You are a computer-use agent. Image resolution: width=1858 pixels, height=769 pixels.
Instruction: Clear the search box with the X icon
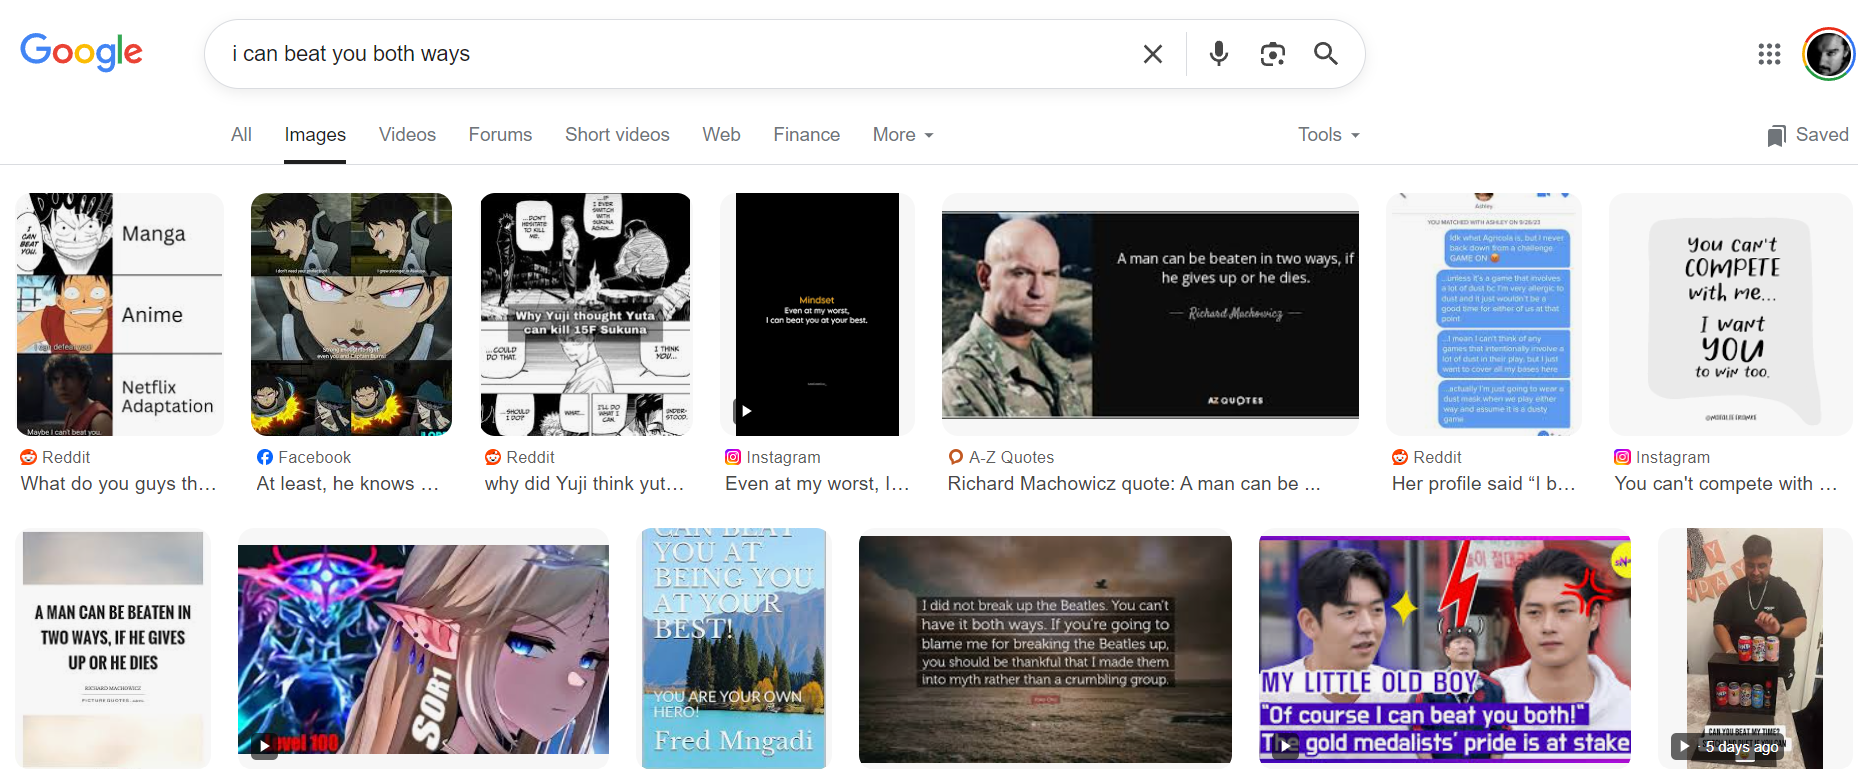[x=1152, y=54]
